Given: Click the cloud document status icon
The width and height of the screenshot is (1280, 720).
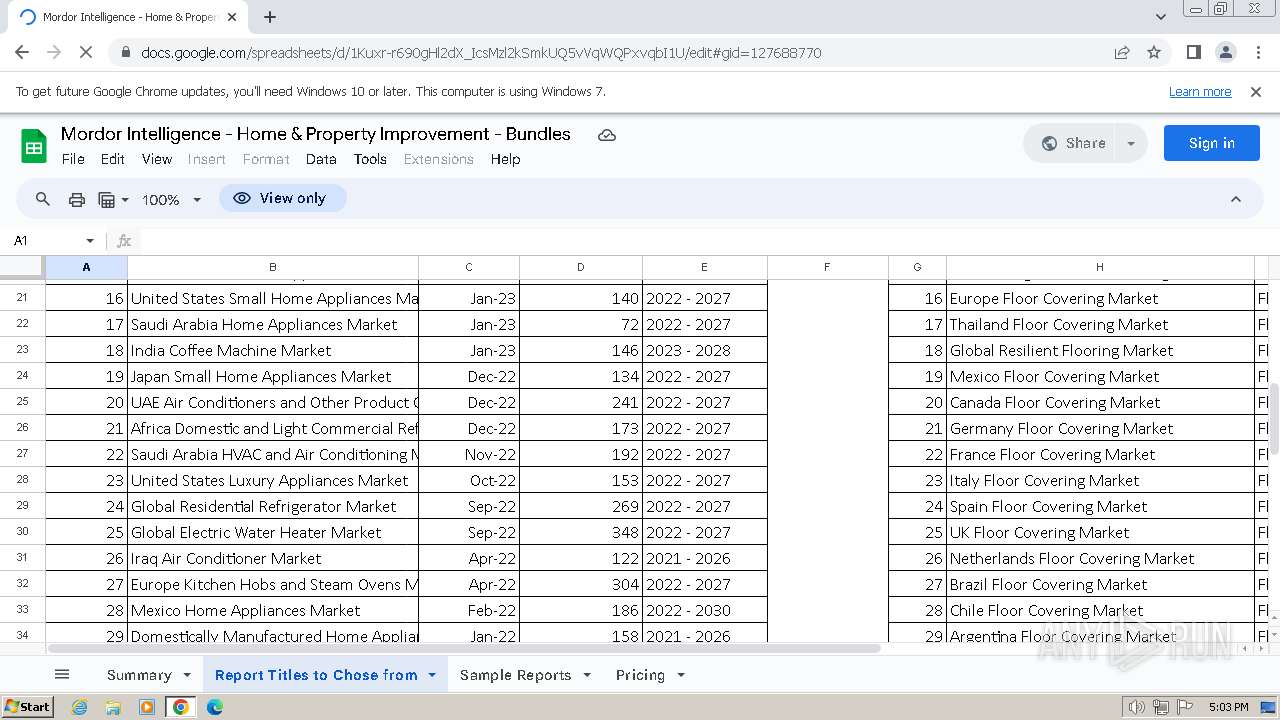Looking at the screenshot, I should point(607,135).
